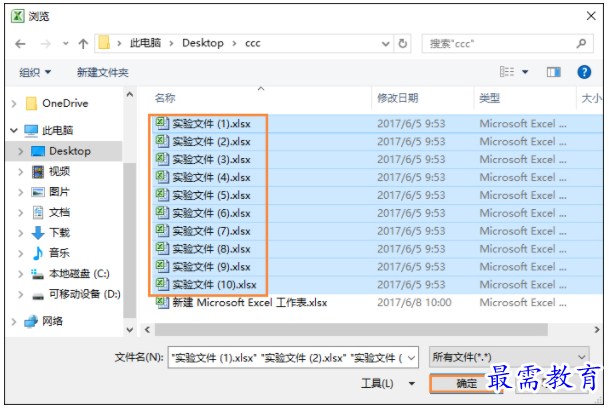Select file 实验文件 (4).xlsx
This screenshot has width=609, height=409.
click(x=211, y=178)
